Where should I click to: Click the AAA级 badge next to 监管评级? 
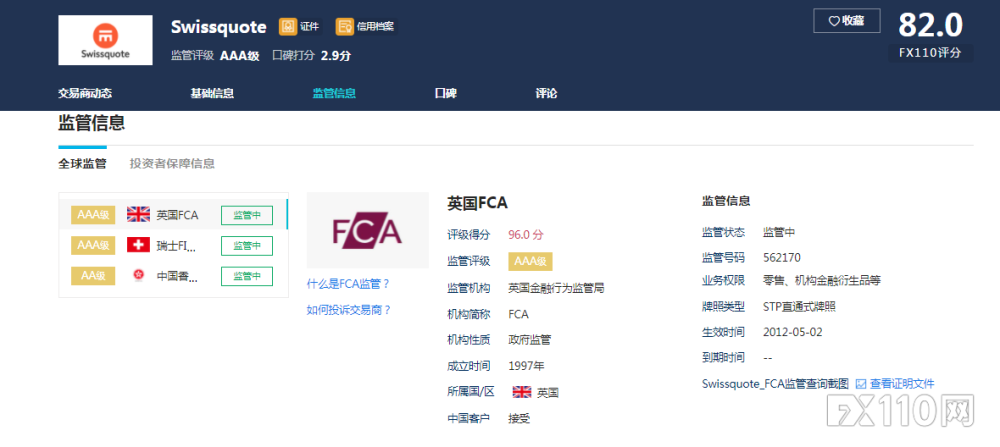pos(530,261)
